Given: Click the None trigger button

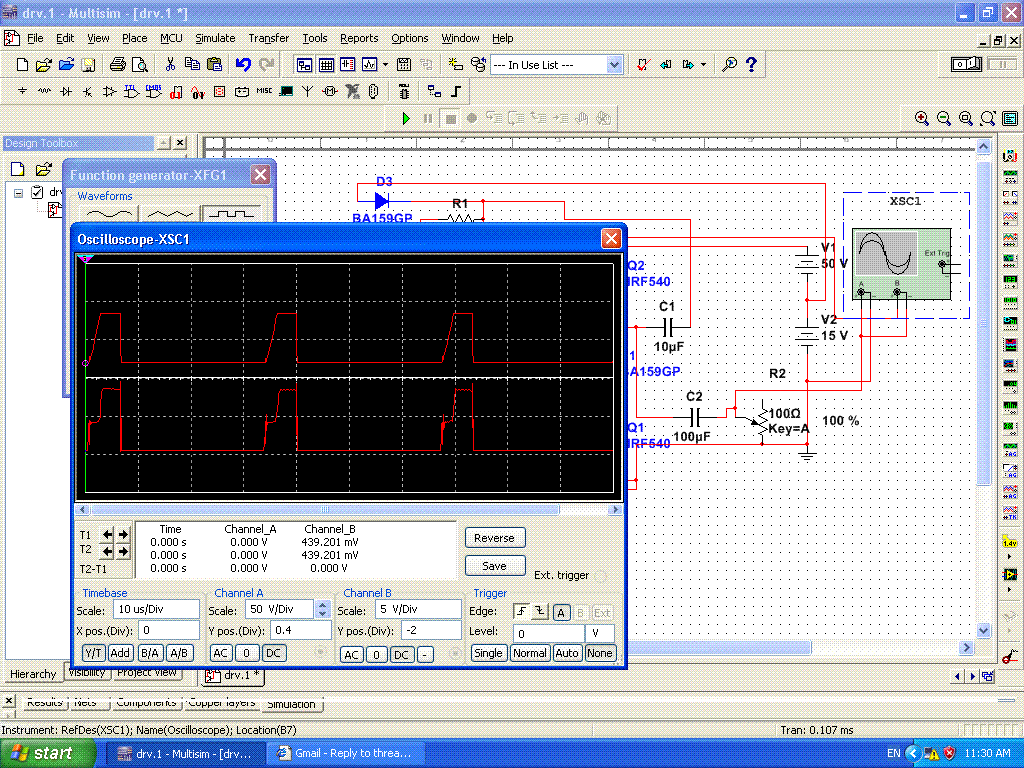Looking at the screenshot, I should pos(600,653).
